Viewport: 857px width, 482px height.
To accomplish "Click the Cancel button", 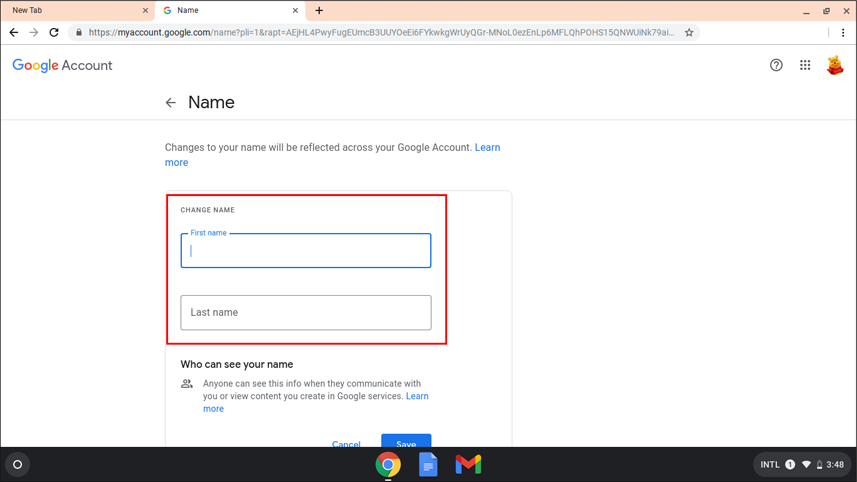I will (346, 443).
